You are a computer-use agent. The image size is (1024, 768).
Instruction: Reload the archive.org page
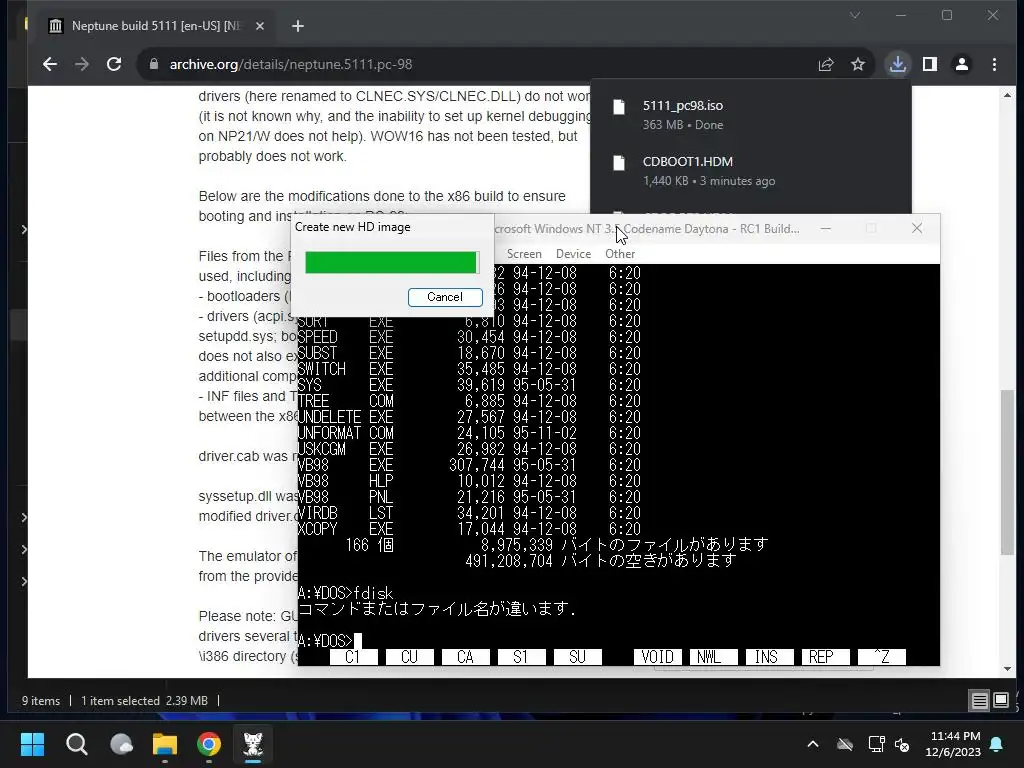pos(114,64)
